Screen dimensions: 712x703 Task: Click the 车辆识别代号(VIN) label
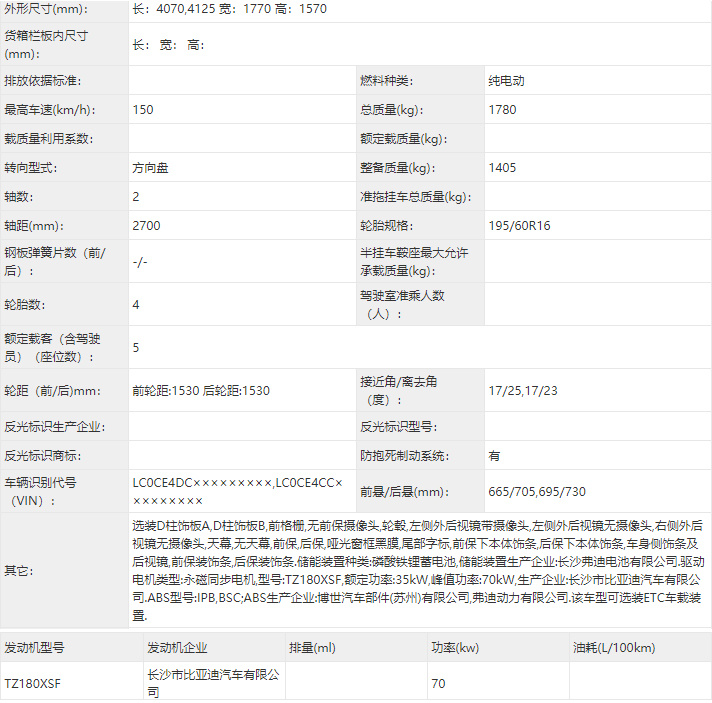pos(40,491)
